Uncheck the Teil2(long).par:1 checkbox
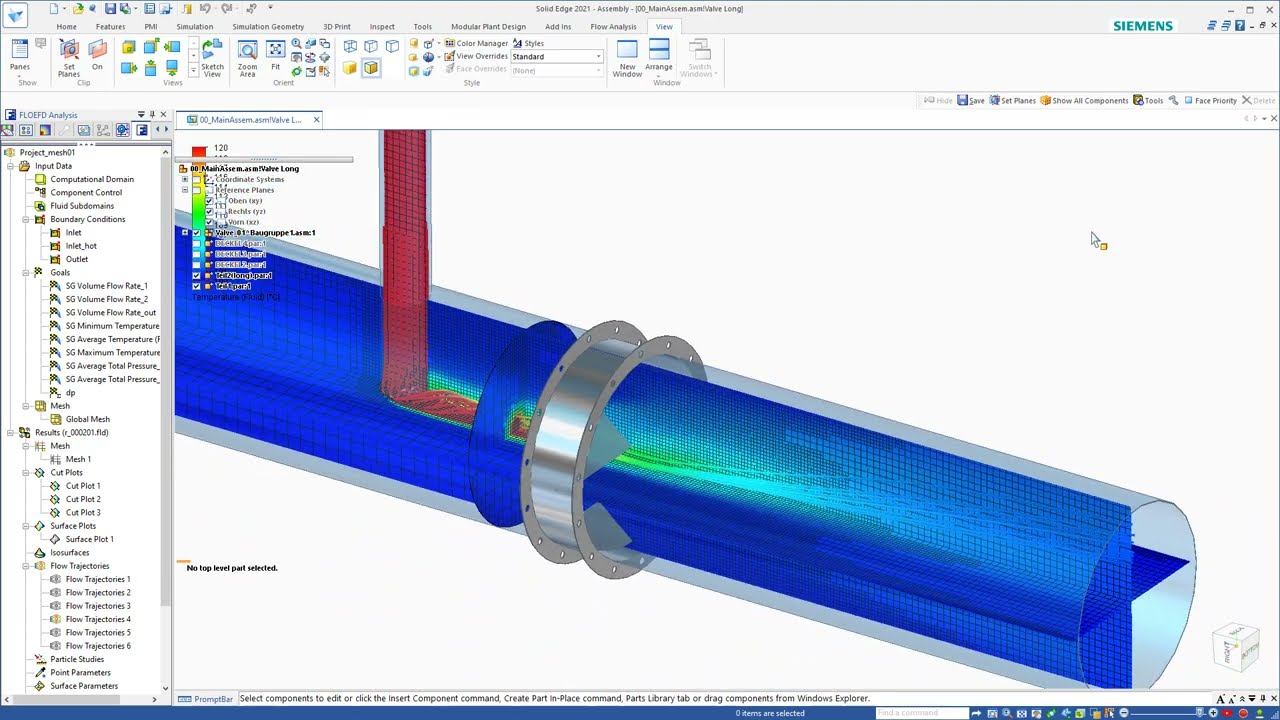The width and height of the screenshot is (1280, 720). coord(196,275)
